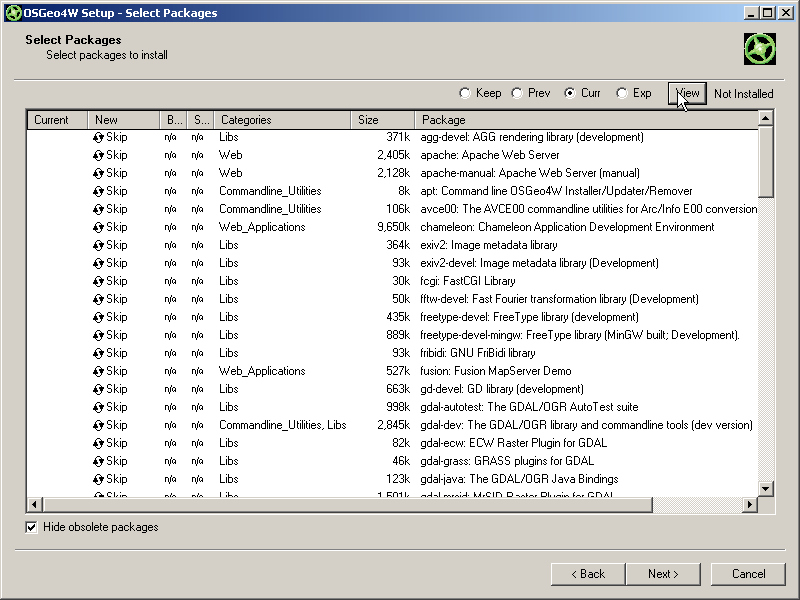Toggle the cycle icon for fcgi FastCGI Library
Viewport: 800px width, 600px height.
(x=98, y=281)
